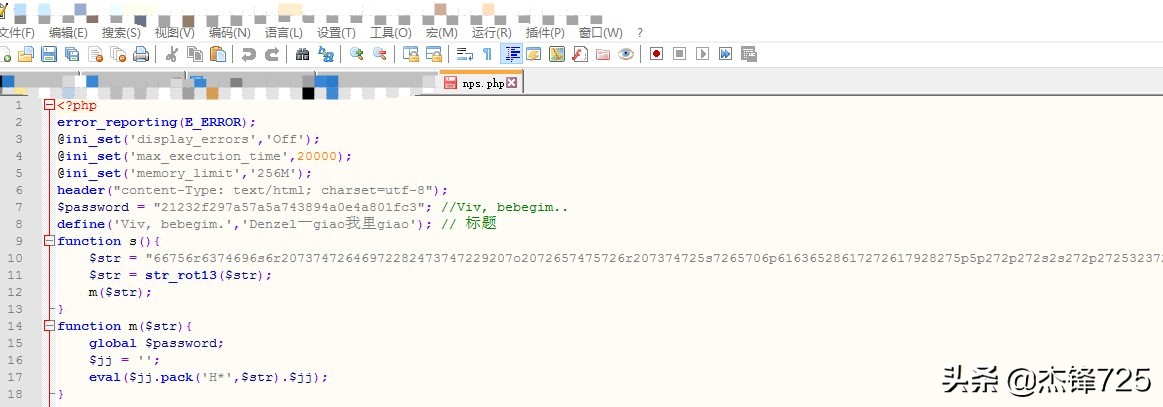Click line number 10 in the margin
Viewport: 1163px width, 407px height.
[16, 258]
